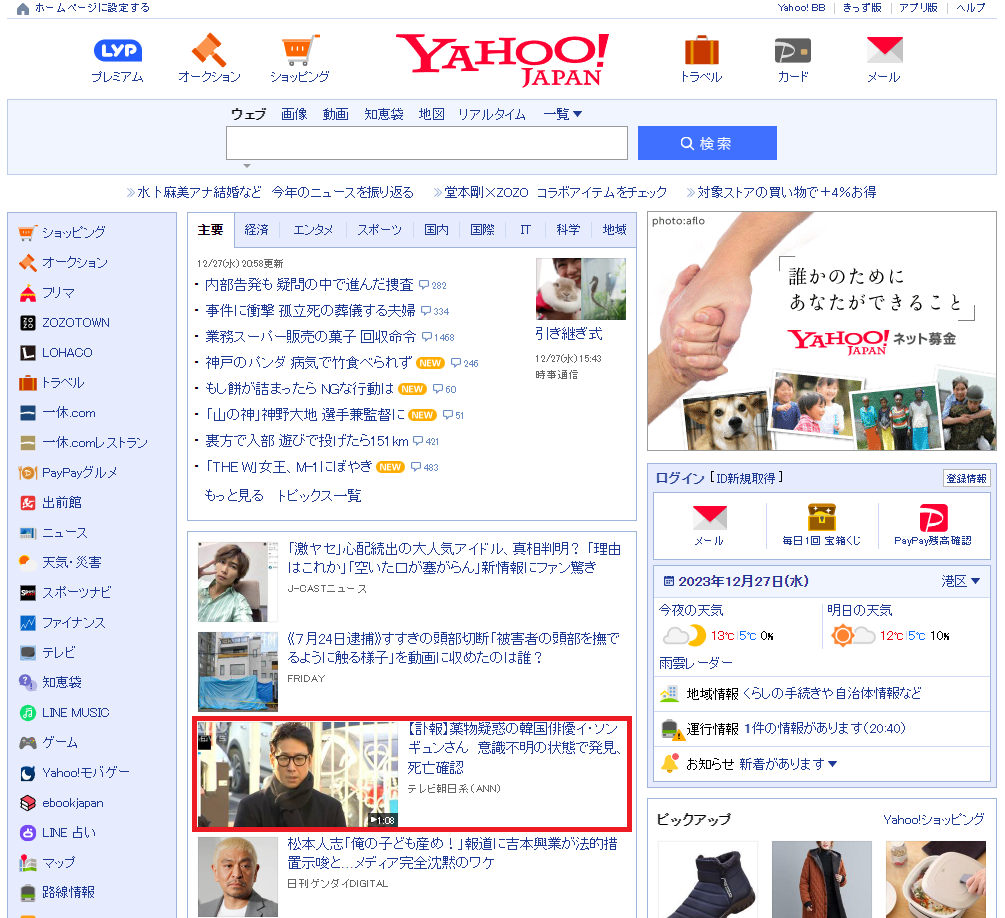The width and height of the screenshot is (1005, 918).
Task: Click the home icon for set-as-homepage
Action: [22, 8]
